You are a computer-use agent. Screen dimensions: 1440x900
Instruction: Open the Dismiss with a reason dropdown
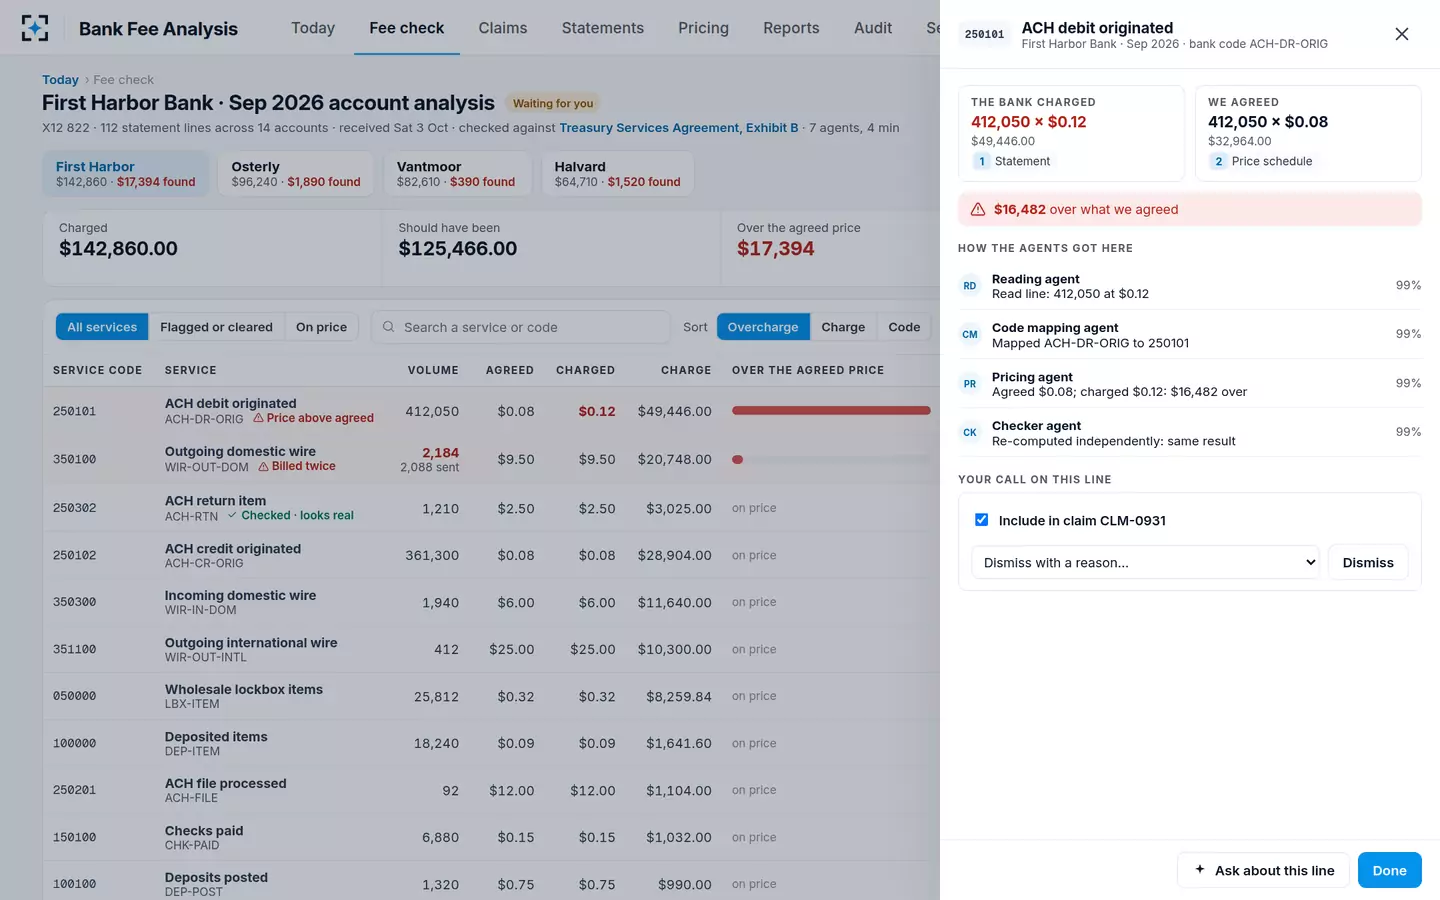1146,563
